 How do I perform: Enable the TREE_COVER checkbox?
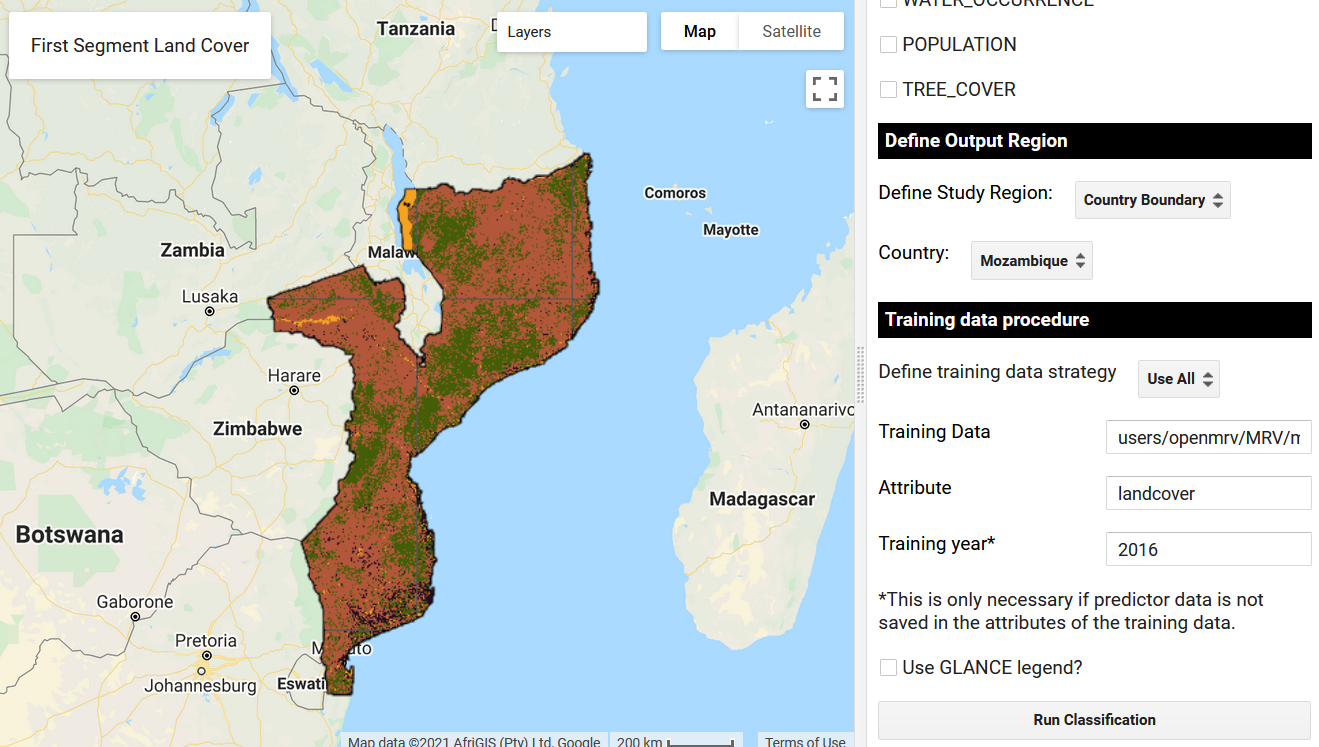pyautogui.click(x=888, y=90)
